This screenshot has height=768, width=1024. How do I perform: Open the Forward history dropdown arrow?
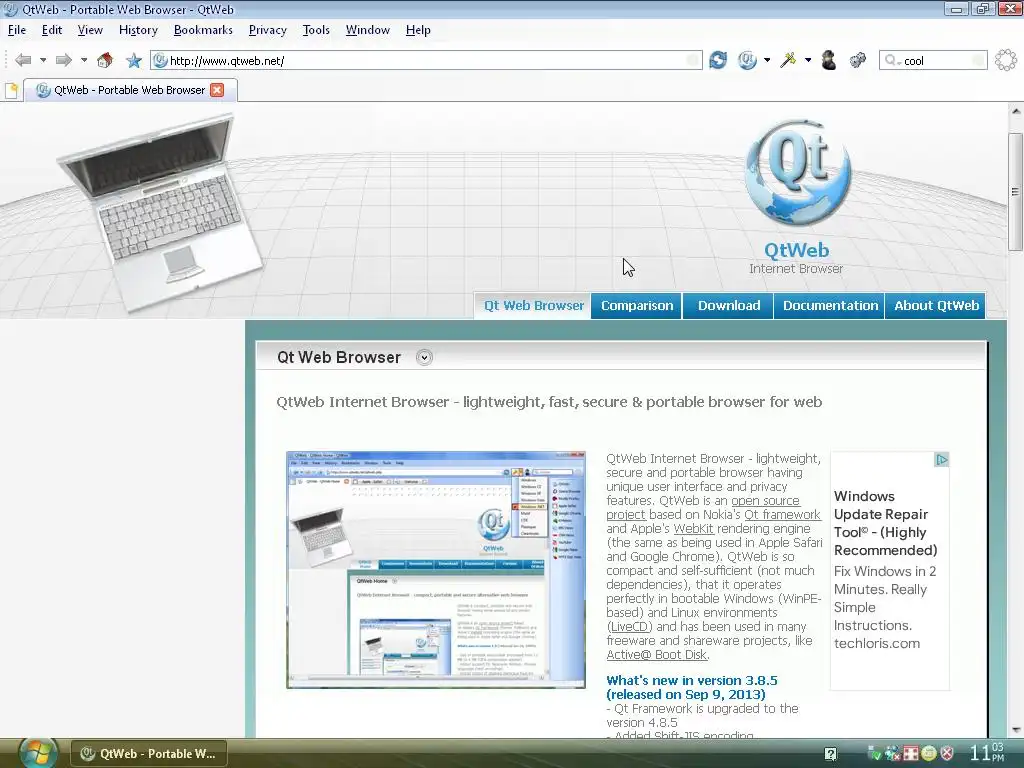84,60
